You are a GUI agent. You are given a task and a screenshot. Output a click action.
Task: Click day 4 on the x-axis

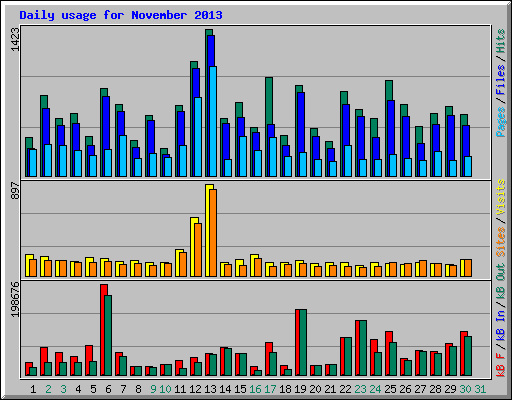click(78, 389)
